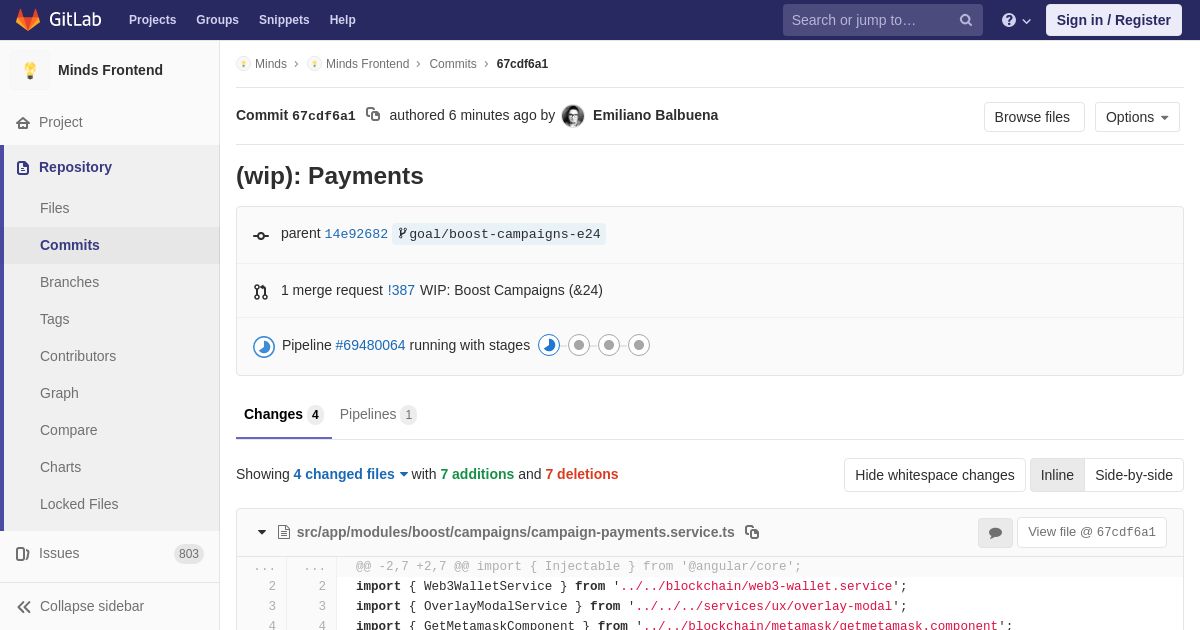The image size is (1200, 630).
Task: Open branch goal/boost-campaigns-e24
Action: pos(499,234)
